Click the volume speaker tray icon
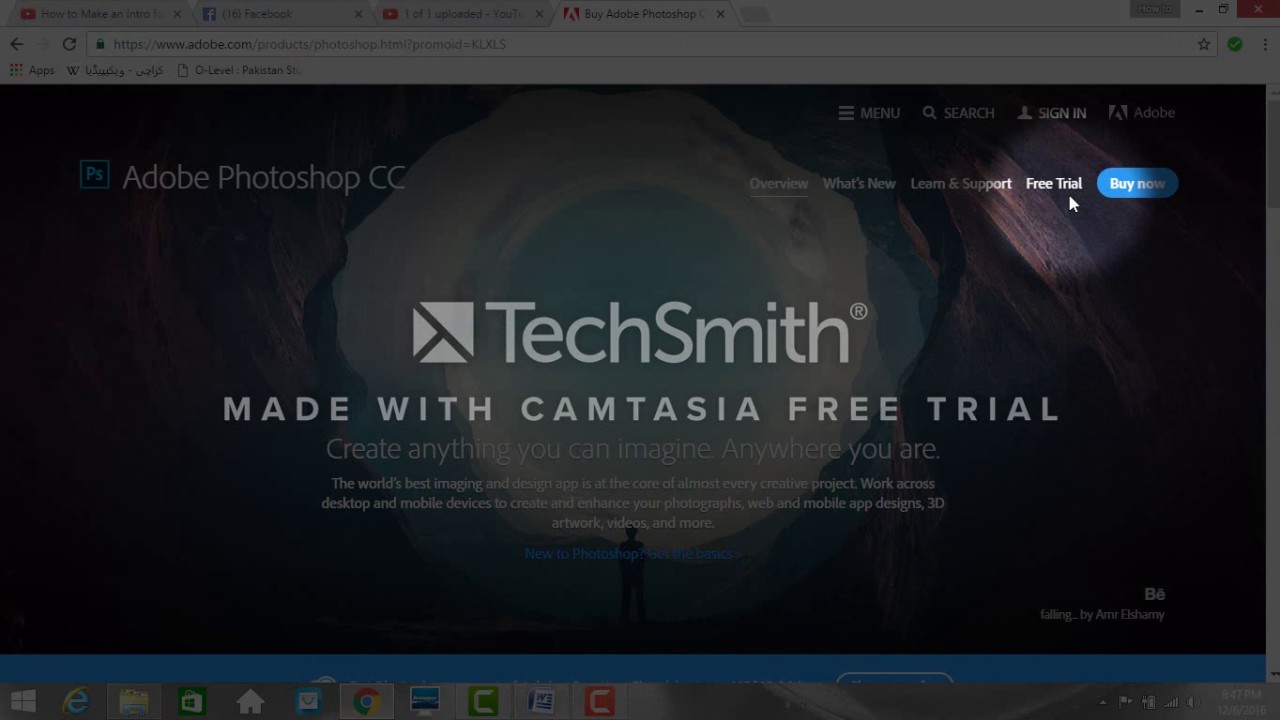This screenshot has height=720, width=1280. coord(1192,702)
